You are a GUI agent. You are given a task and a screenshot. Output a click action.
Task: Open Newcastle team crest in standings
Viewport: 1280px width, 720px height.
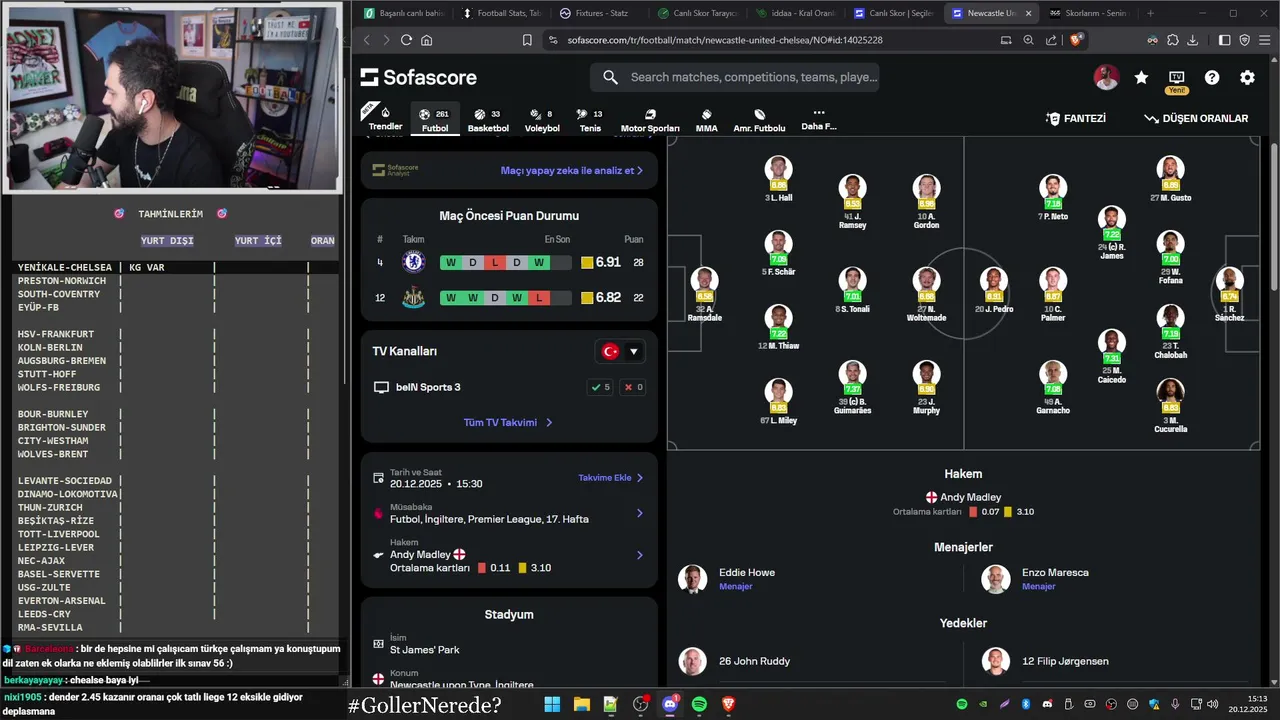tap(413, 297)
